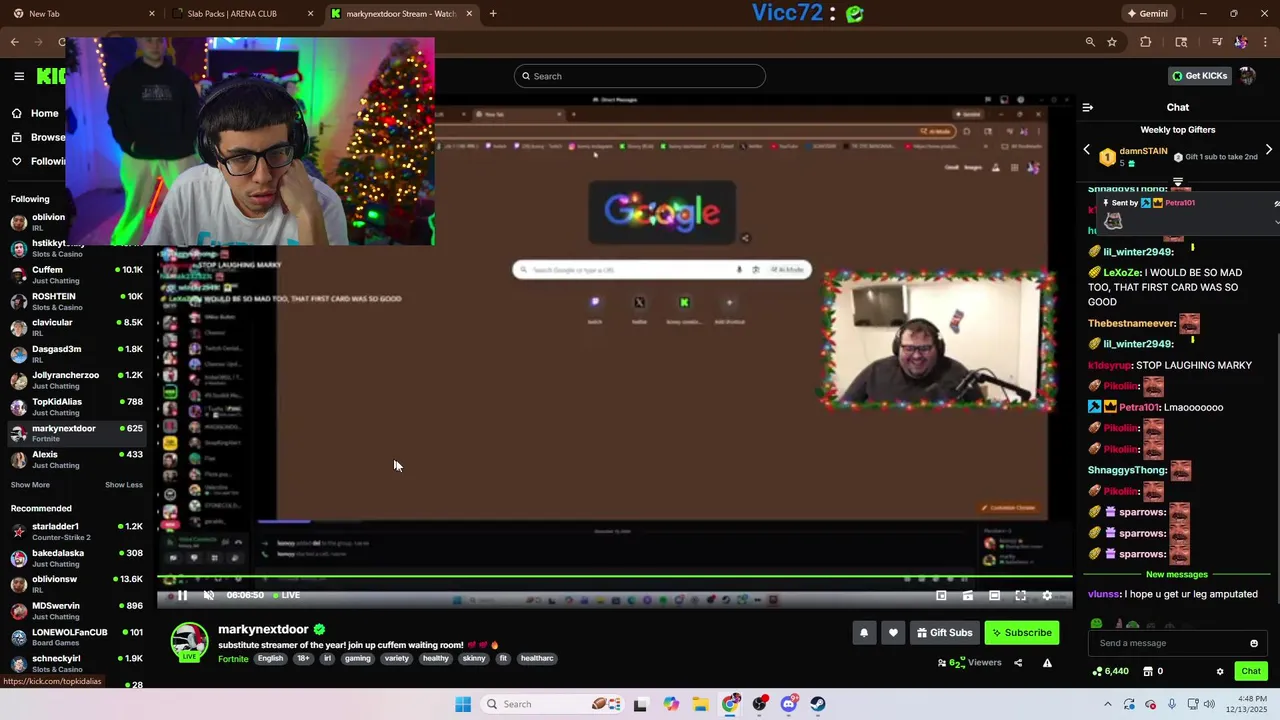This screenshot has height=720, width=1280.
Task: Collapse the chat panel arrow icon
Action: [x=1088, y=107]
